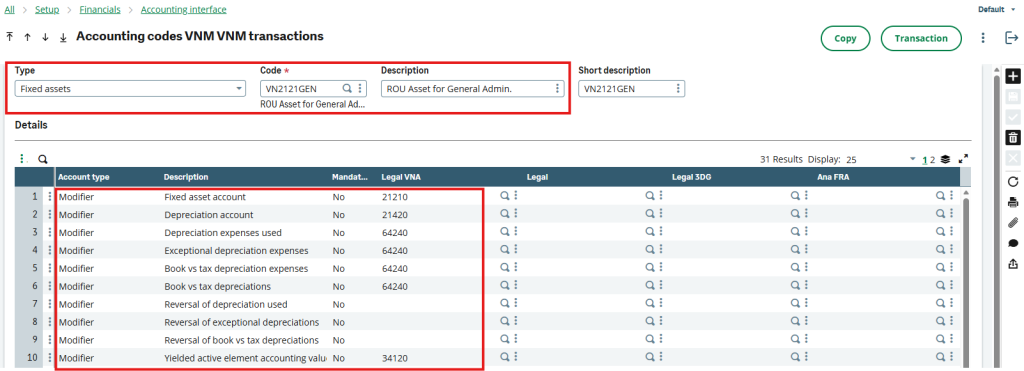
Task: Click the Financials breadcrumb link
Action: click(x=100, y=9)
